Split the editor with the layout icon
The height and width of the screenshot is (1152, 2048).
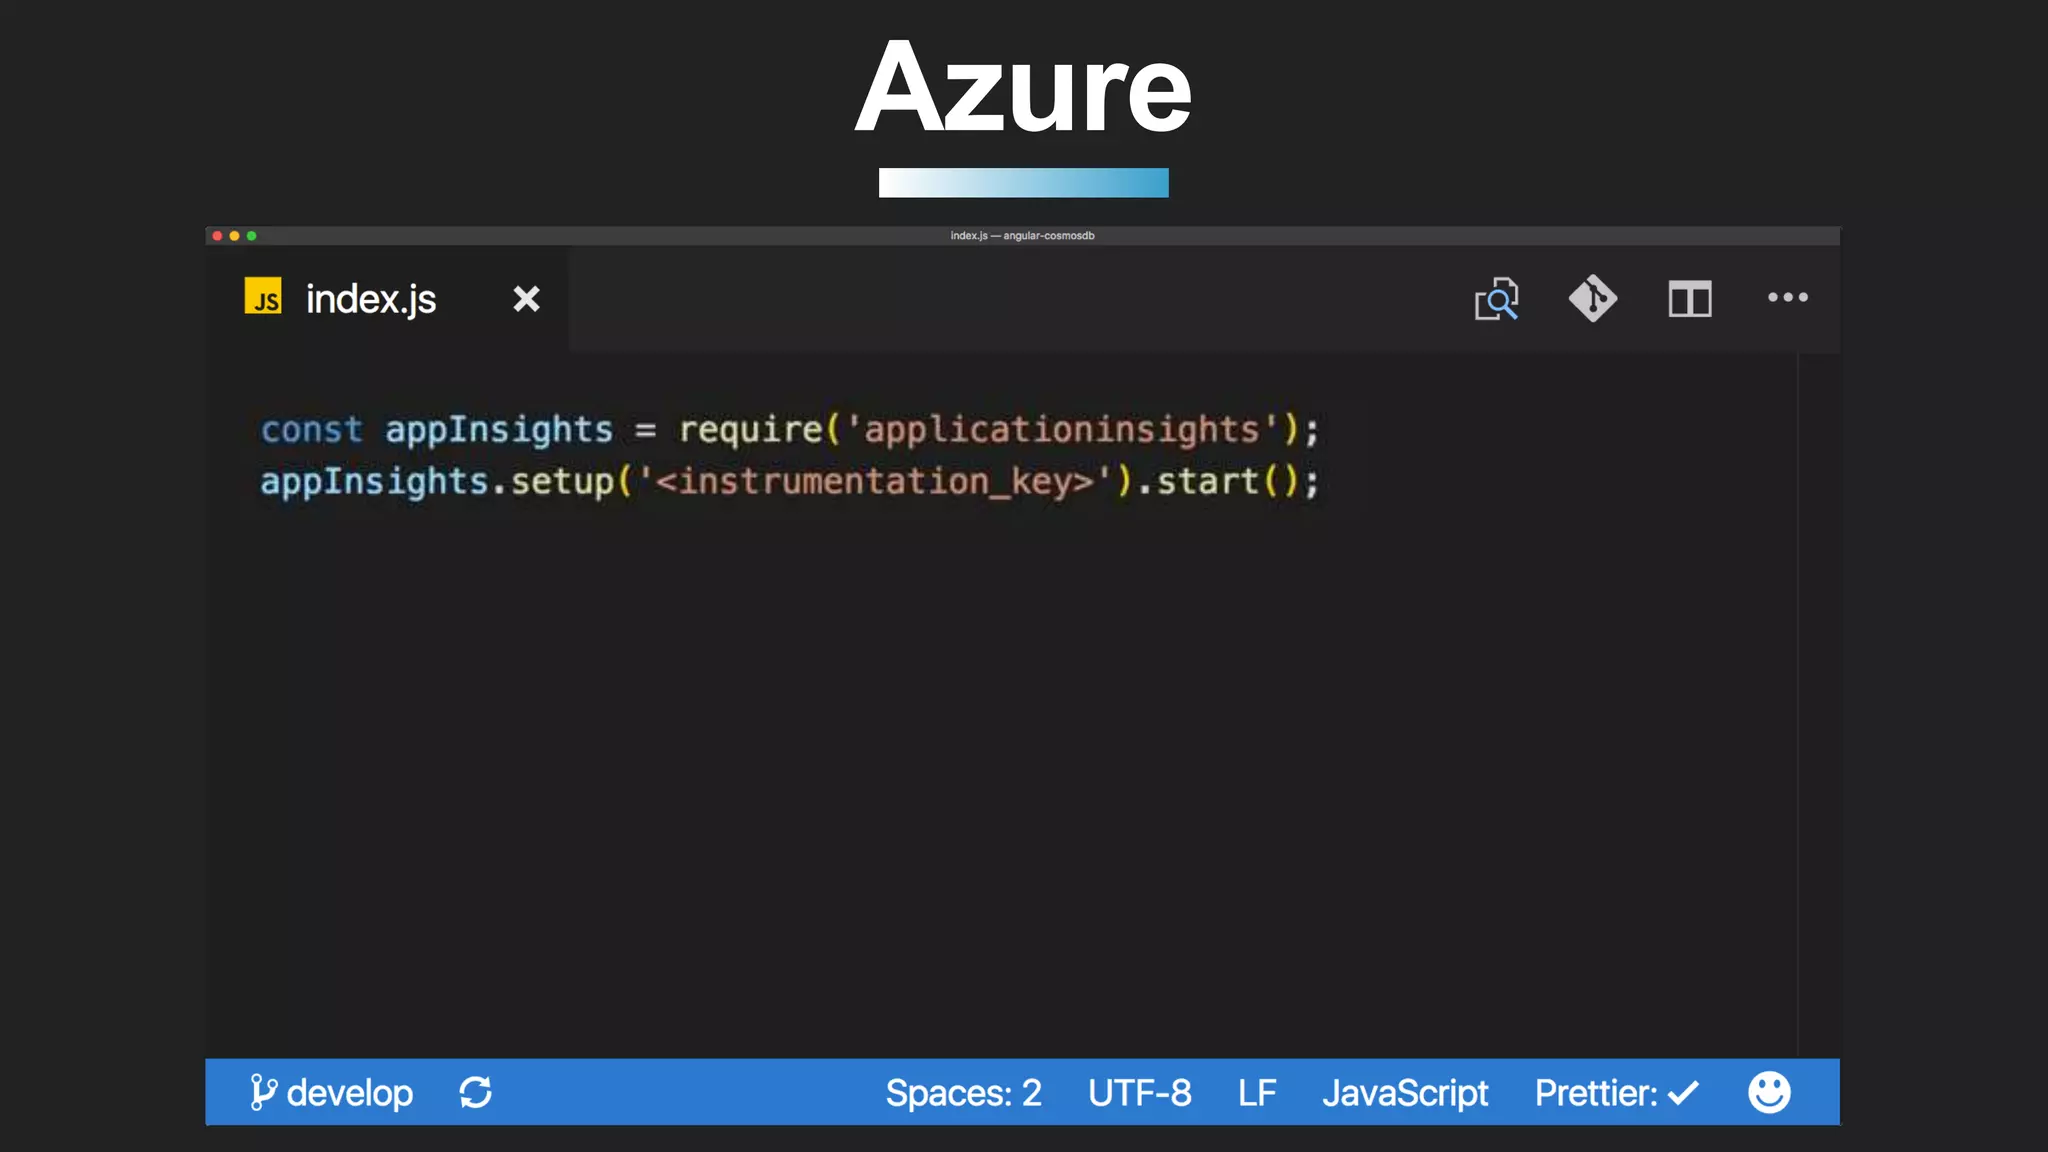click(x=1690, y=299)
